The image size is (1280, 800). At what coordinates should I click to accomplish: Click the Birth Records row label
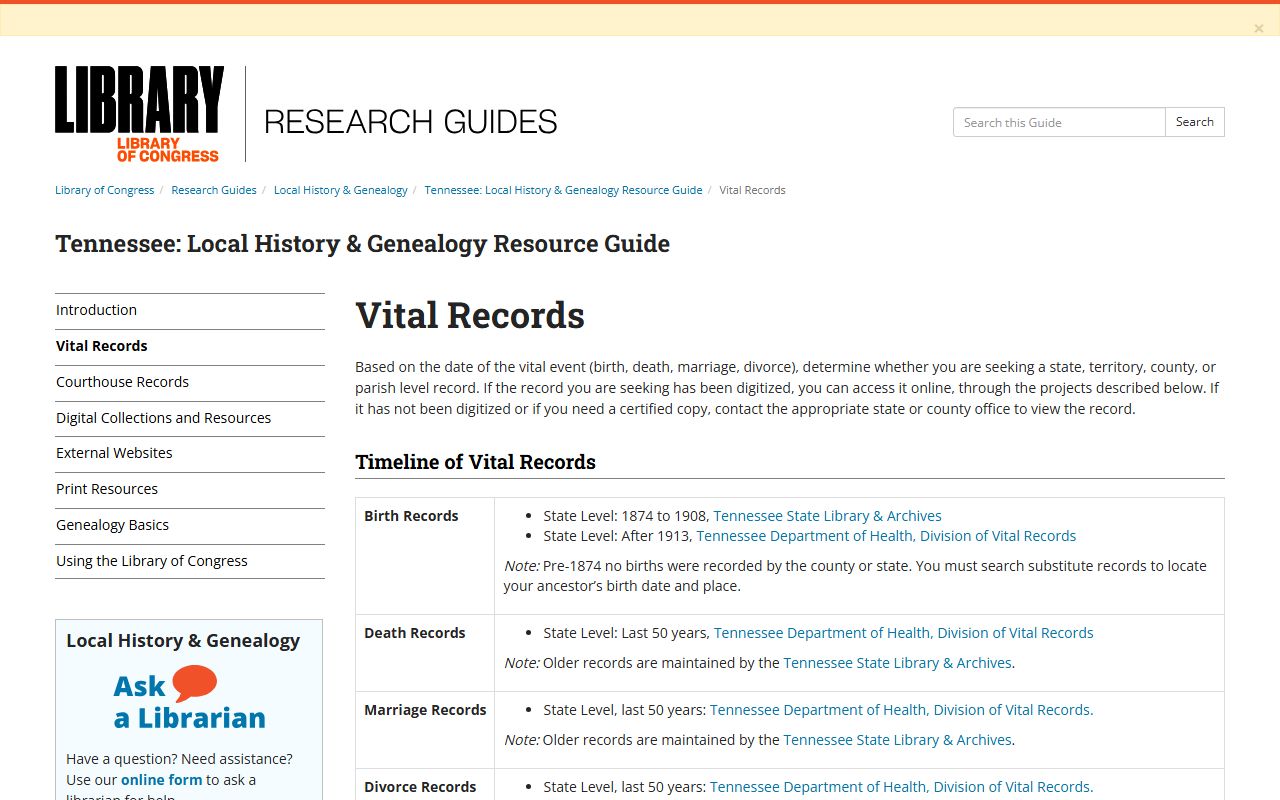[411, 516]
